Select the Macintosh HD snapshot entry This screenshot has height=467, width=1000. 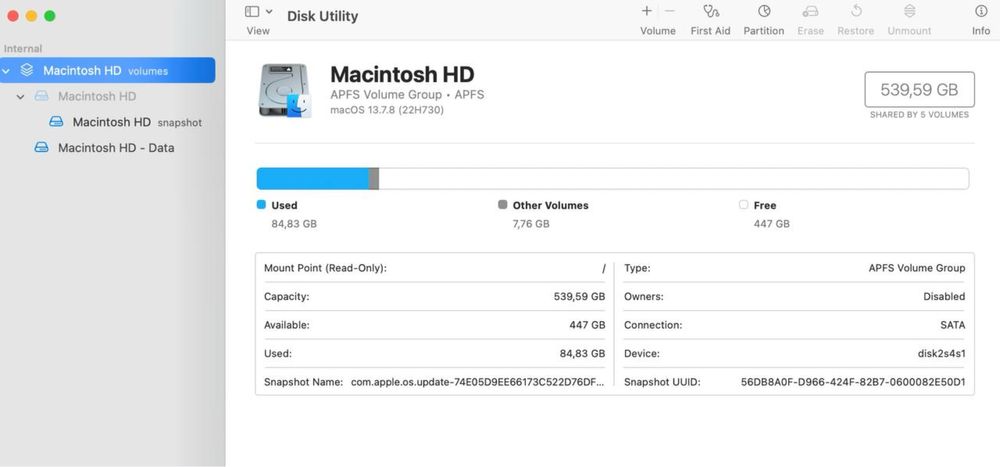tap(137, 122)
